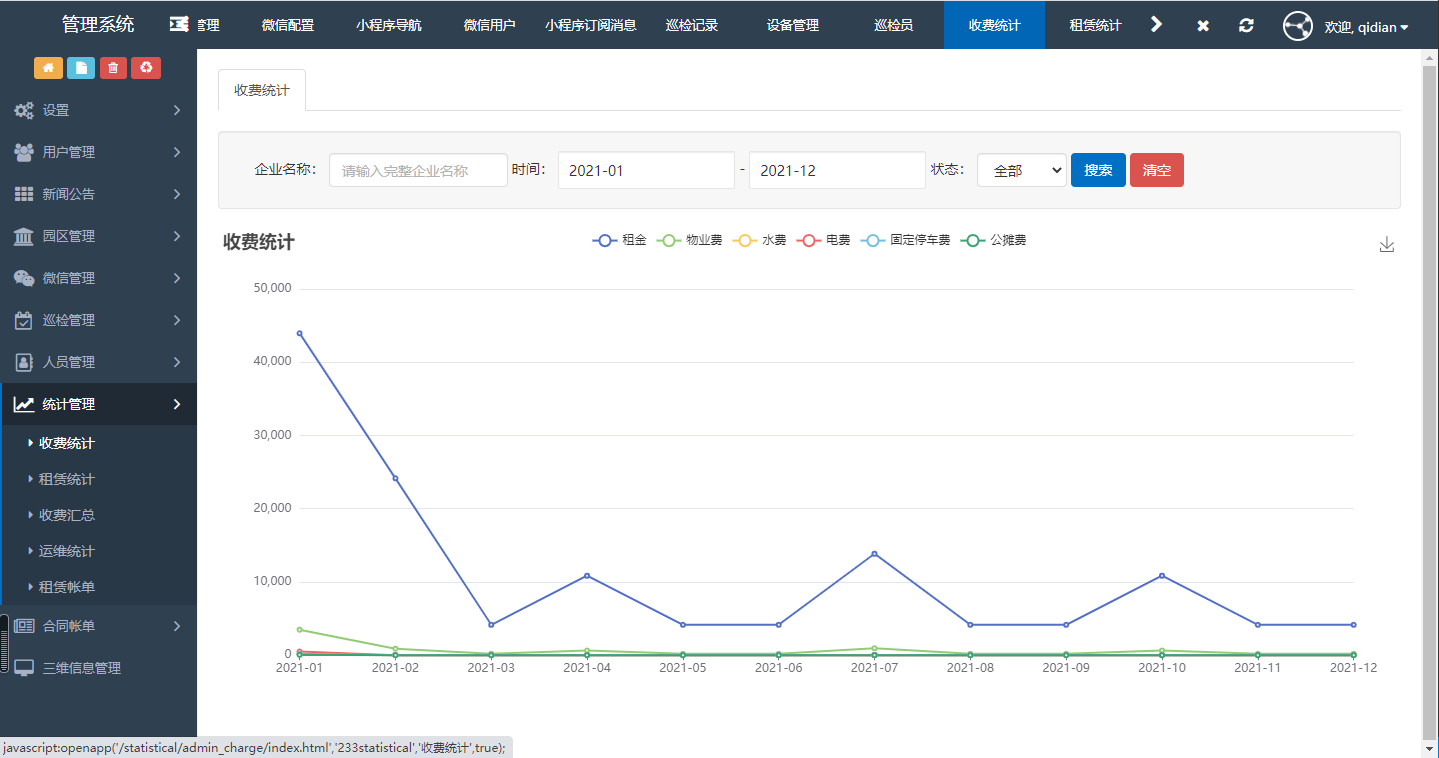
Task: Toggle the 物业费 series in the legend
Action: coord(691,241)
